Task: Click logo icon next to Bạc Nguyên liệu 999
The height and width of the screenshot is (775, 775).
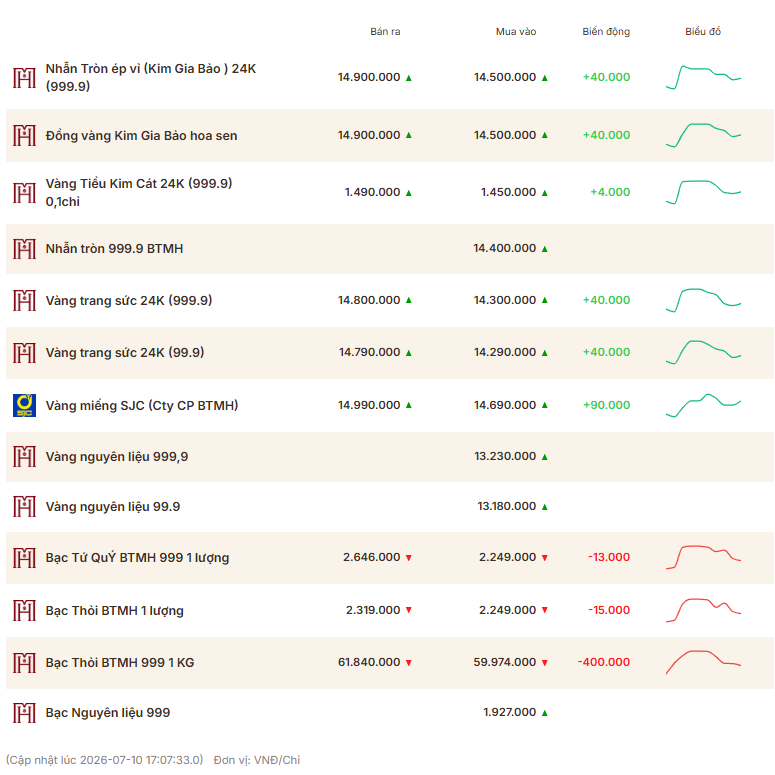Action: [x=24, y=713]
